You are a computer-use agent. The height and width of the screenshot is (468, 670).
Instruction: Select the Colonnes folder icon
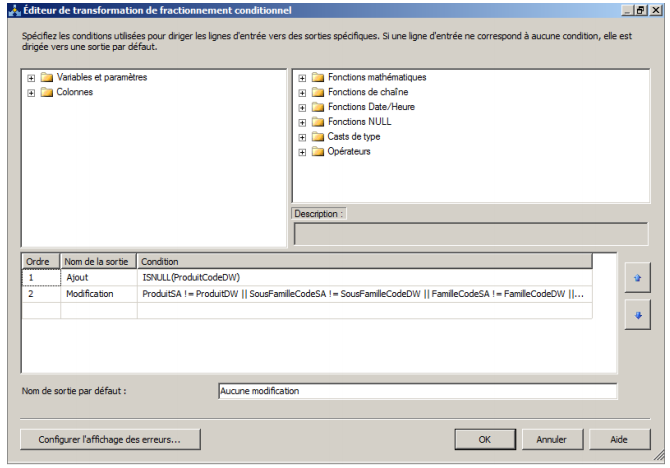click(x=46, y=93)
